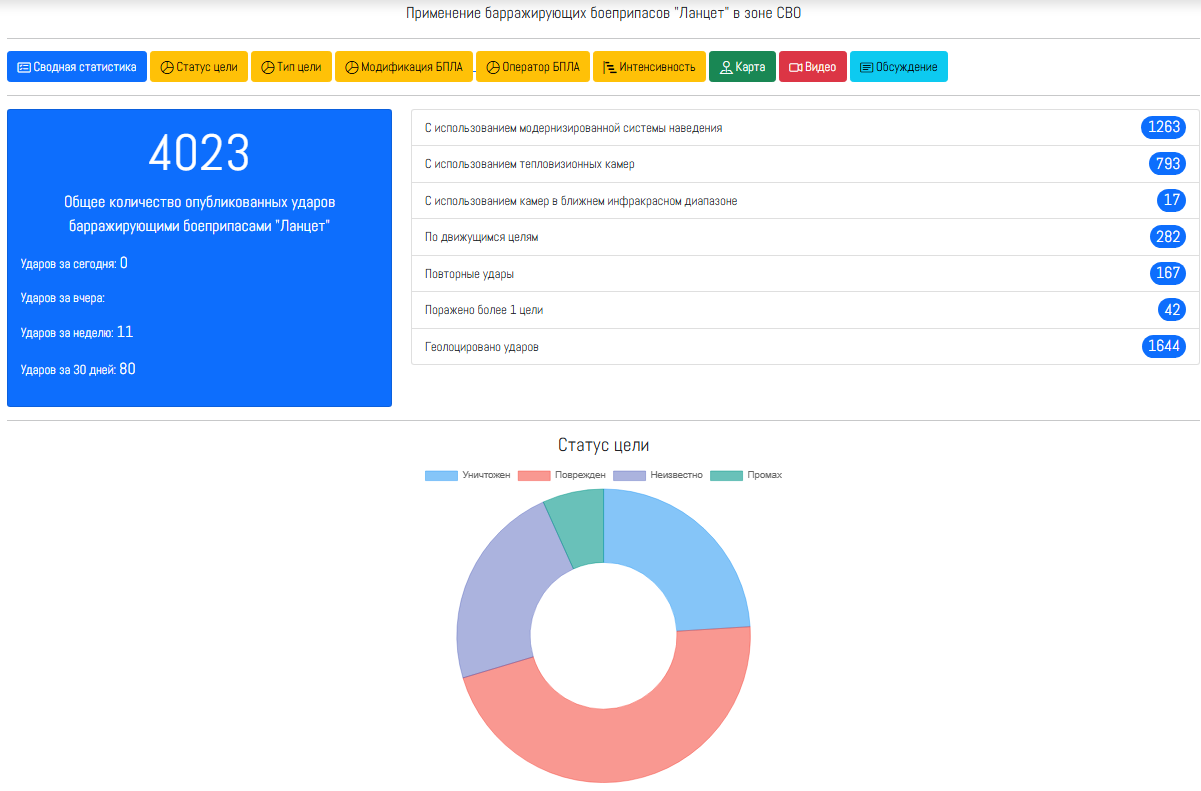The height and width of the screenshot is (791, 1201).
Task: Click the pie chart icon beside Тип цели
Action: [267, 67]
